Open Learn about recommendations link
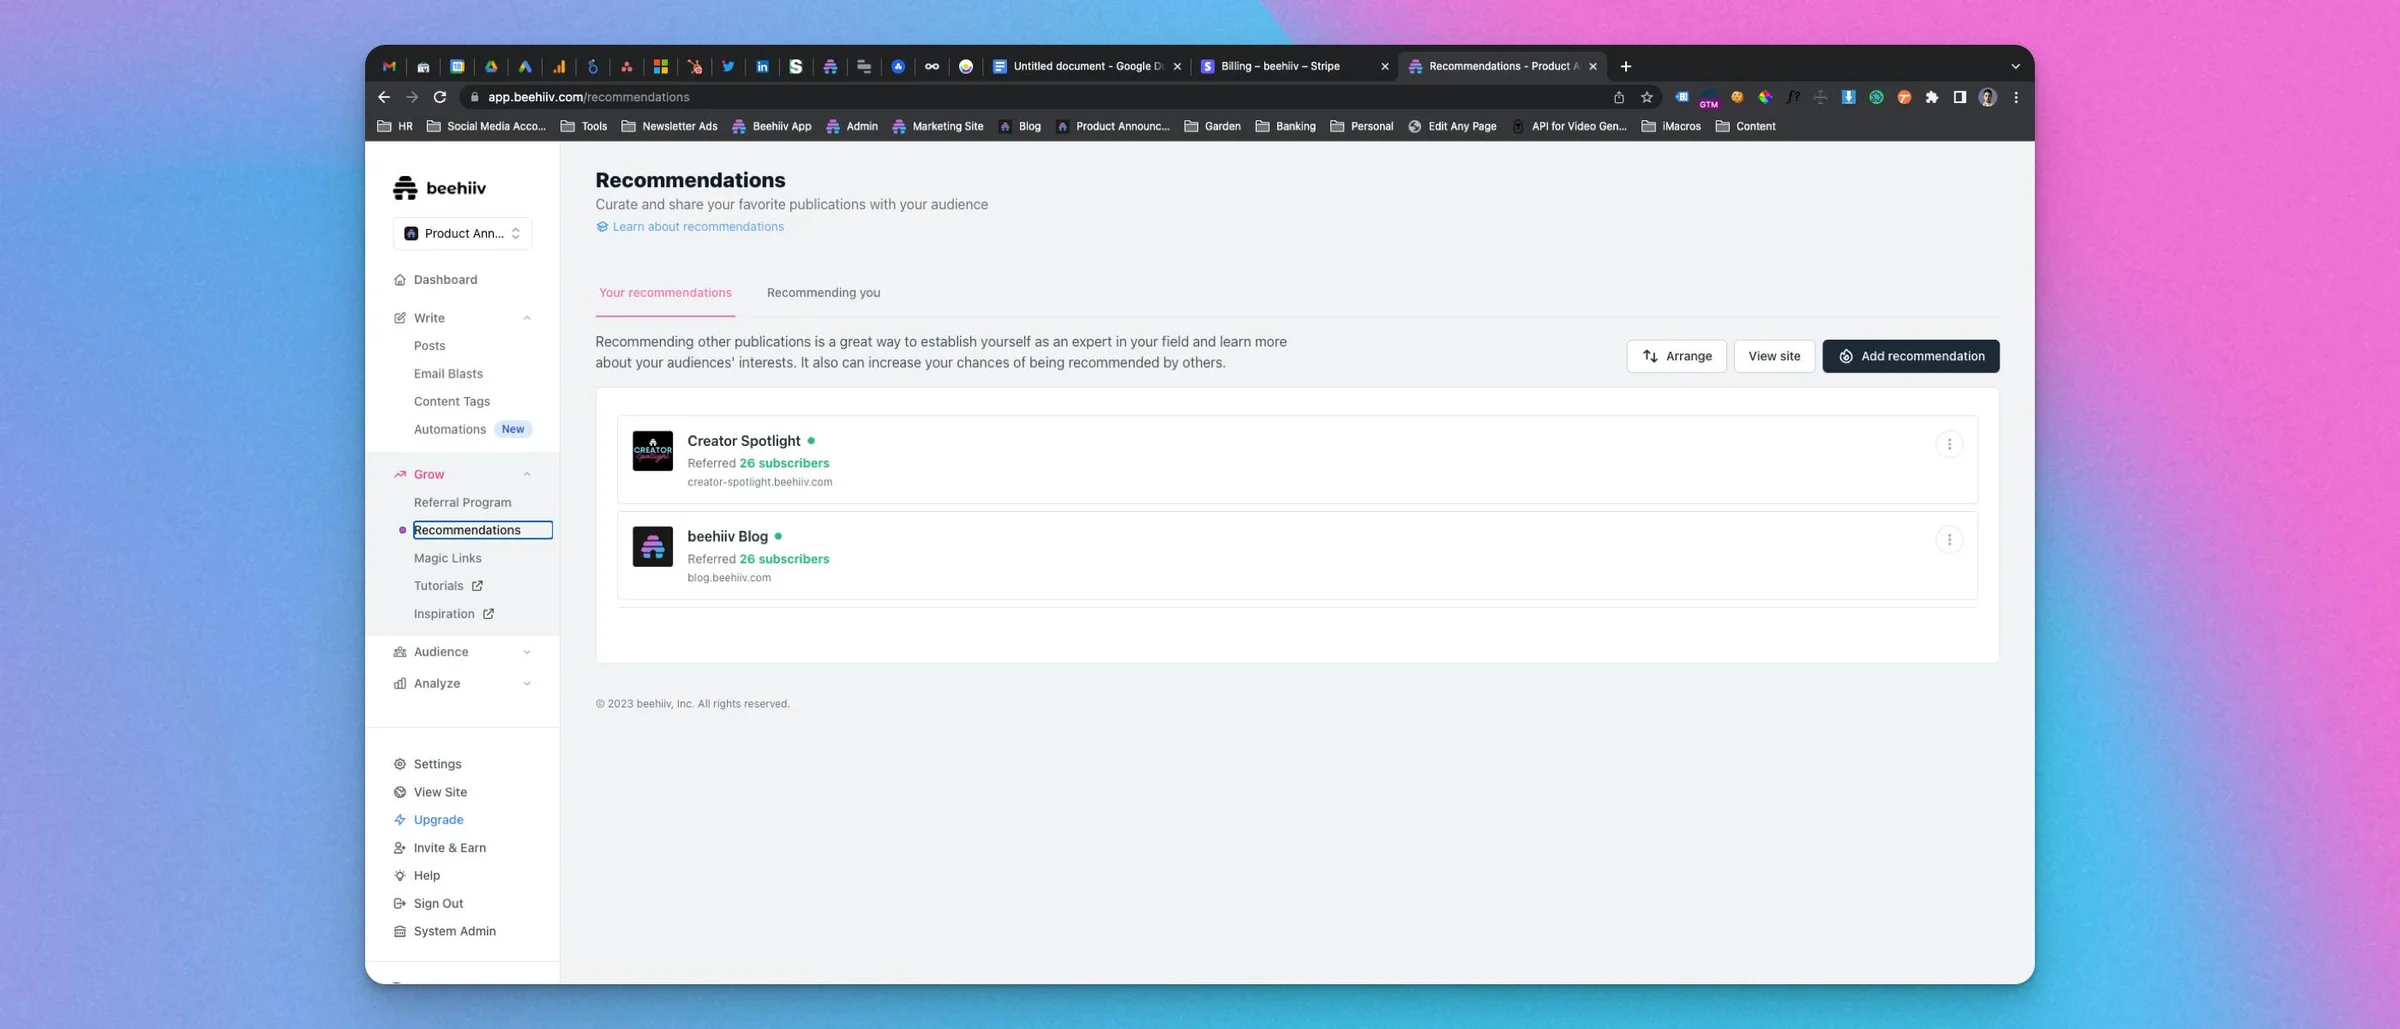Image resolution: width=2400 pixels, height=1029 pixels. [690, 227]
